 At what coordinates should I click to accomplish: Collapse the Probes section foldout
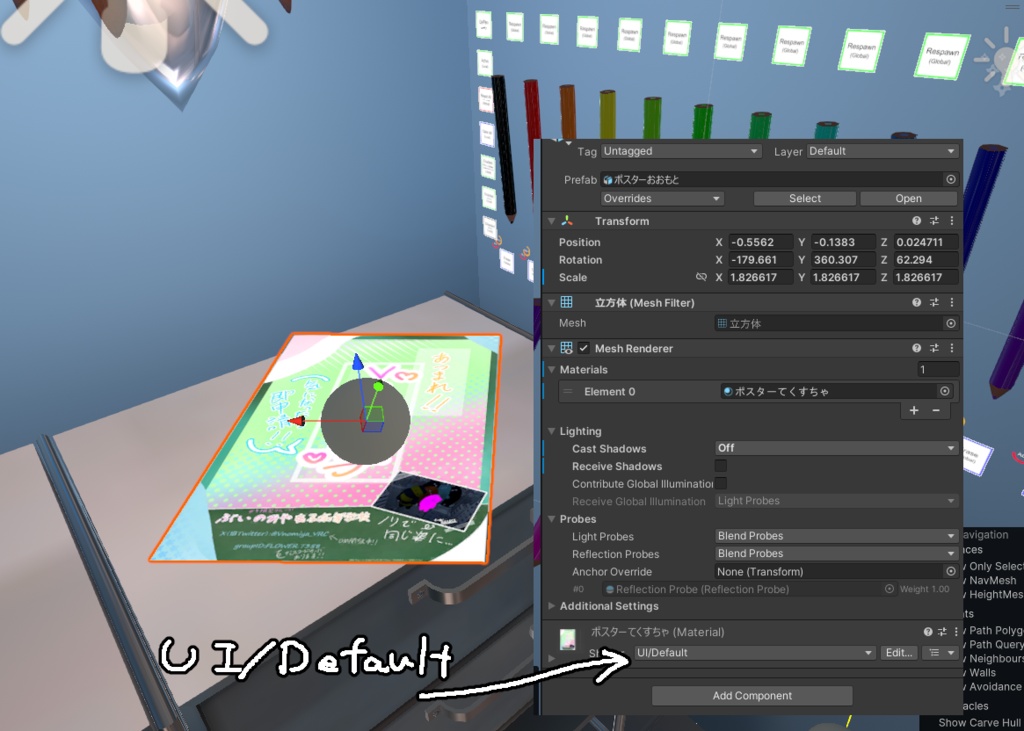[552, 519]
